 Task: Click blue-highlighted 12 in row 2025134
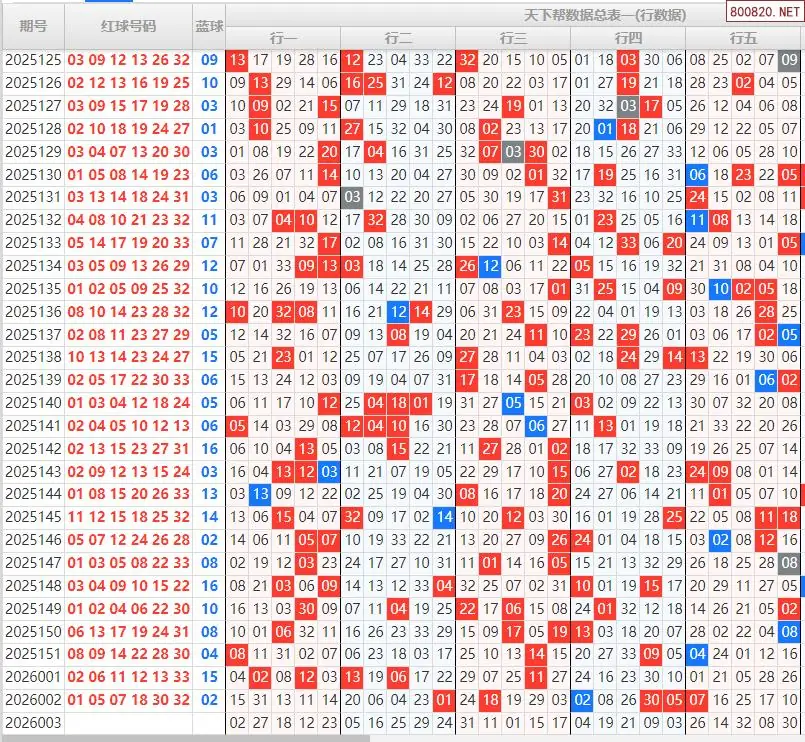(490, 265)
